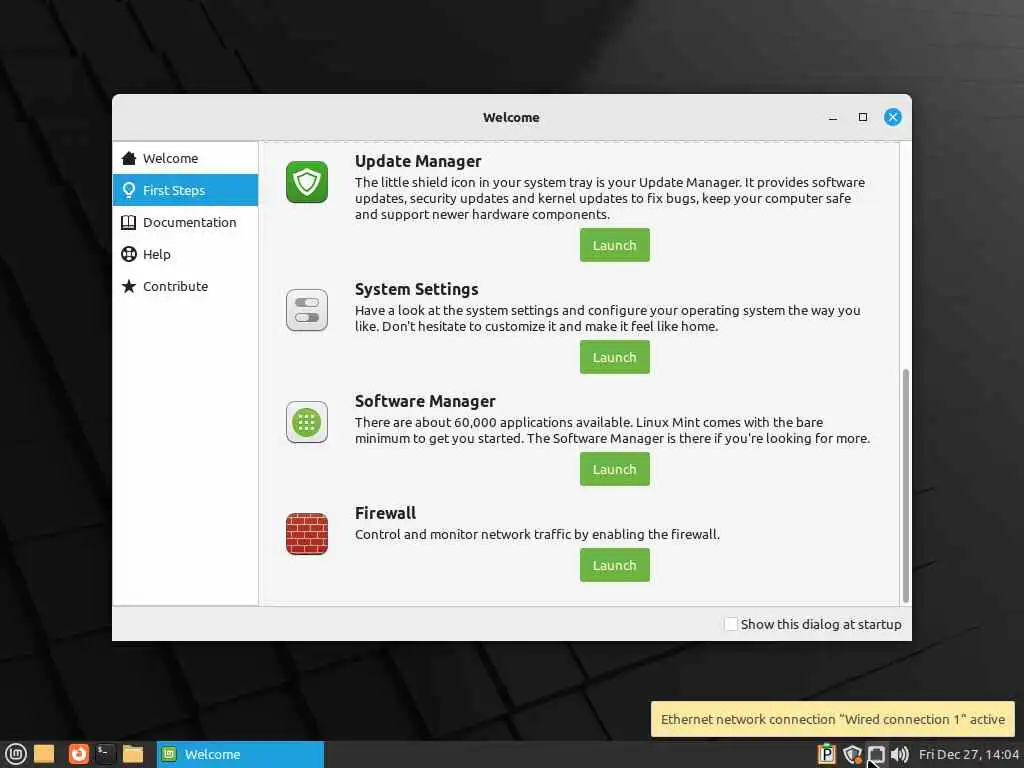Screen dimensions: 1024x768
Task: Open the volume speaker tray icon
Action: click(899, 754)
